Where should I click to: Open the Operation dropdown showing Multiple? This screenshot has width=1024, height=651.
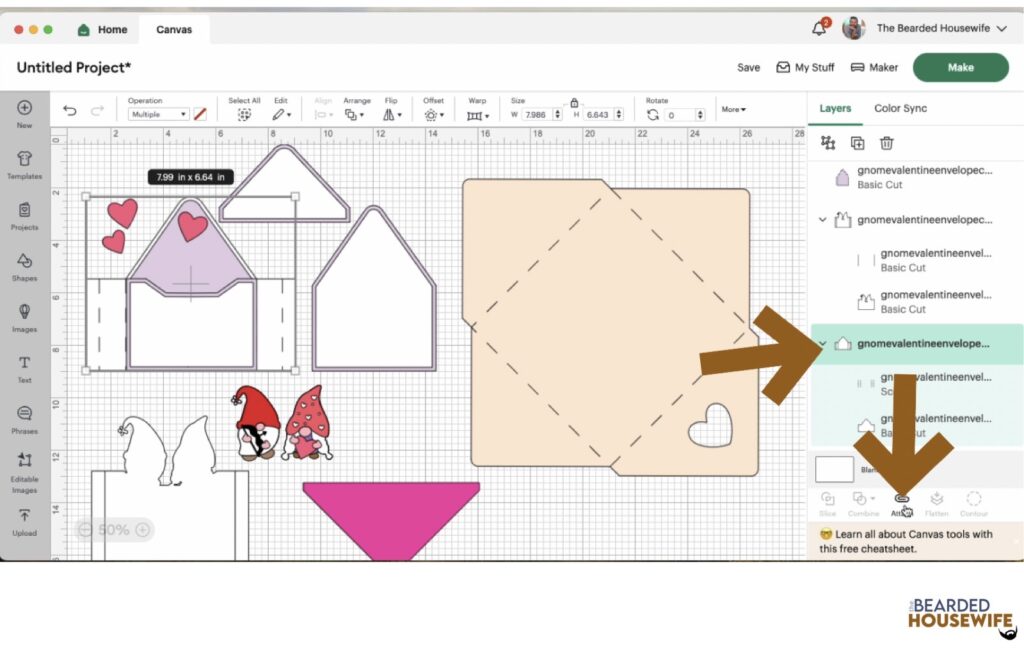[x=158, y=114]
